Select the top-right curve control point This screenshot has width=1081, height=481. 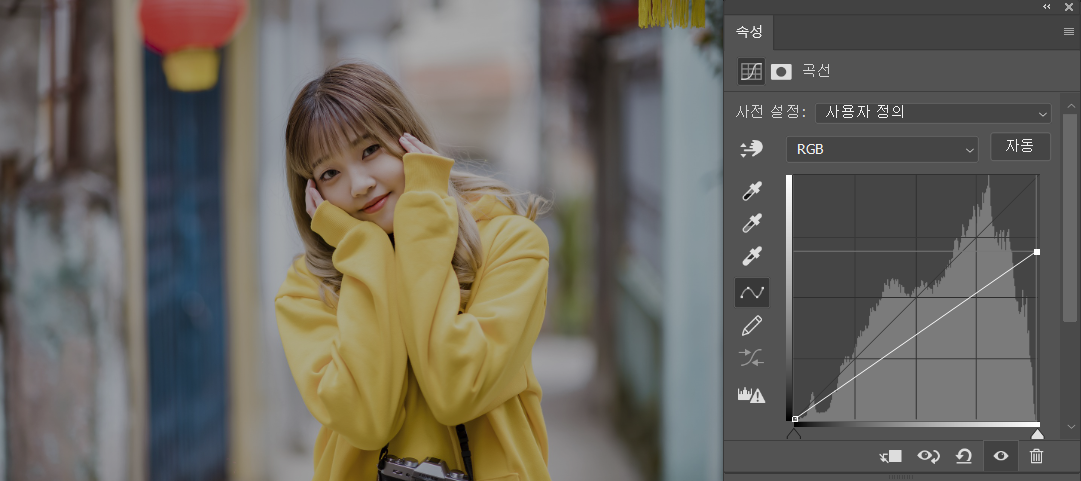pos(1037,252)
